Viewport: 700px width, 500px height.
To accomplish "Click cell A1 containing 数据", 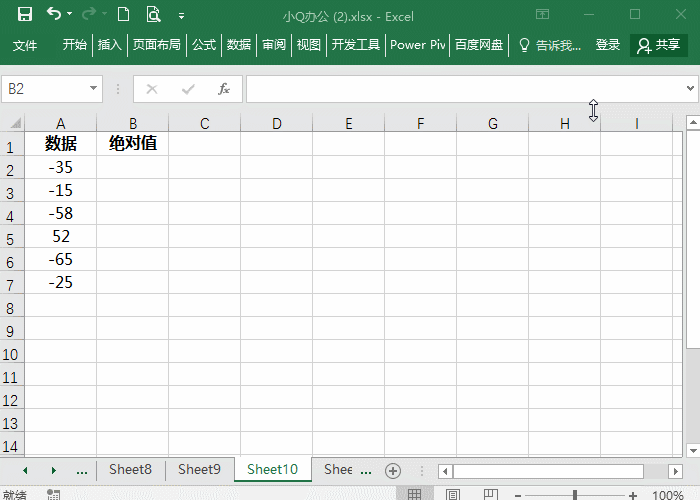I will tap(61, 144).
